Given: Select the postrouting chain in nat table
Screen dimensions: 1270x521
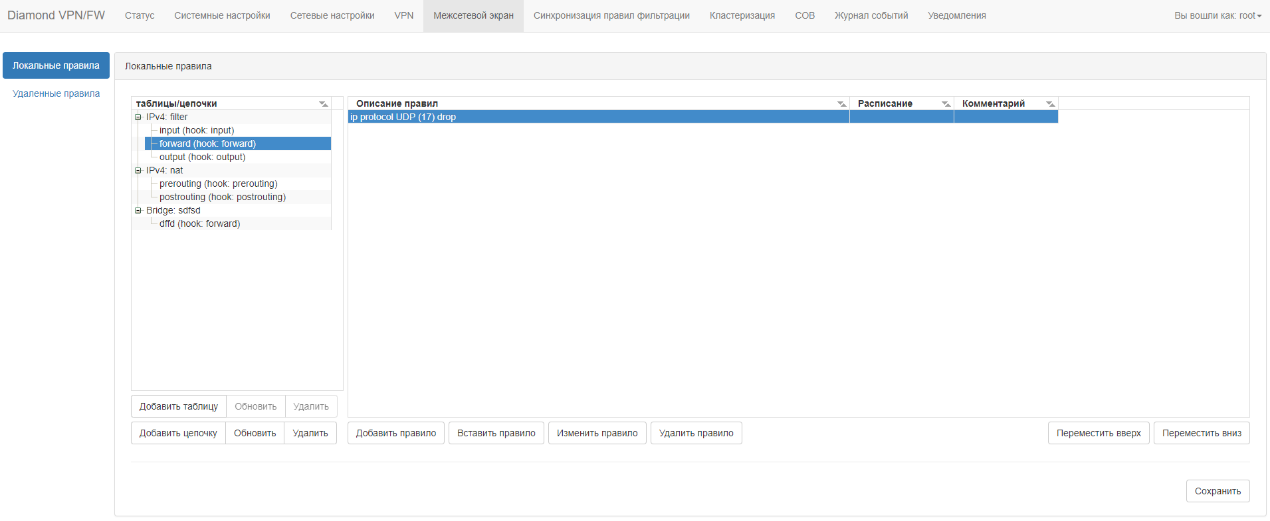Looking at the screenshot, I should [x=222, y=197].
